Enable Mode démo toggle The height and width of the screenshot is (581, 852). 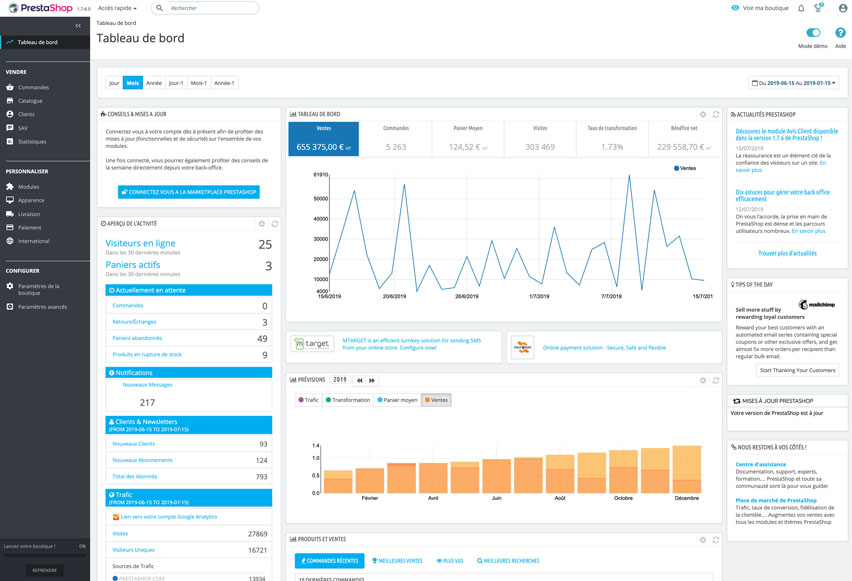tap(813, 31)
